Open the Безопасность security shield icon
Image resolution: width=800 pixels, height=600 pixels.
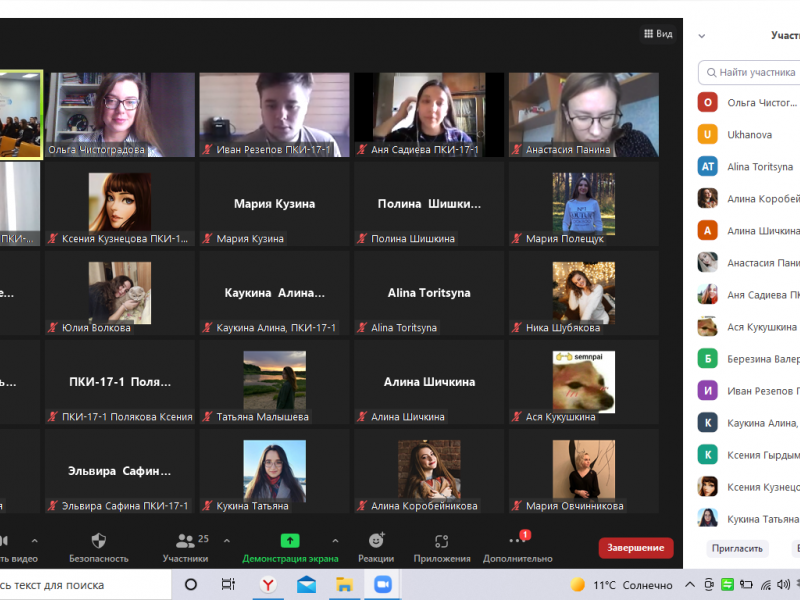98,541
